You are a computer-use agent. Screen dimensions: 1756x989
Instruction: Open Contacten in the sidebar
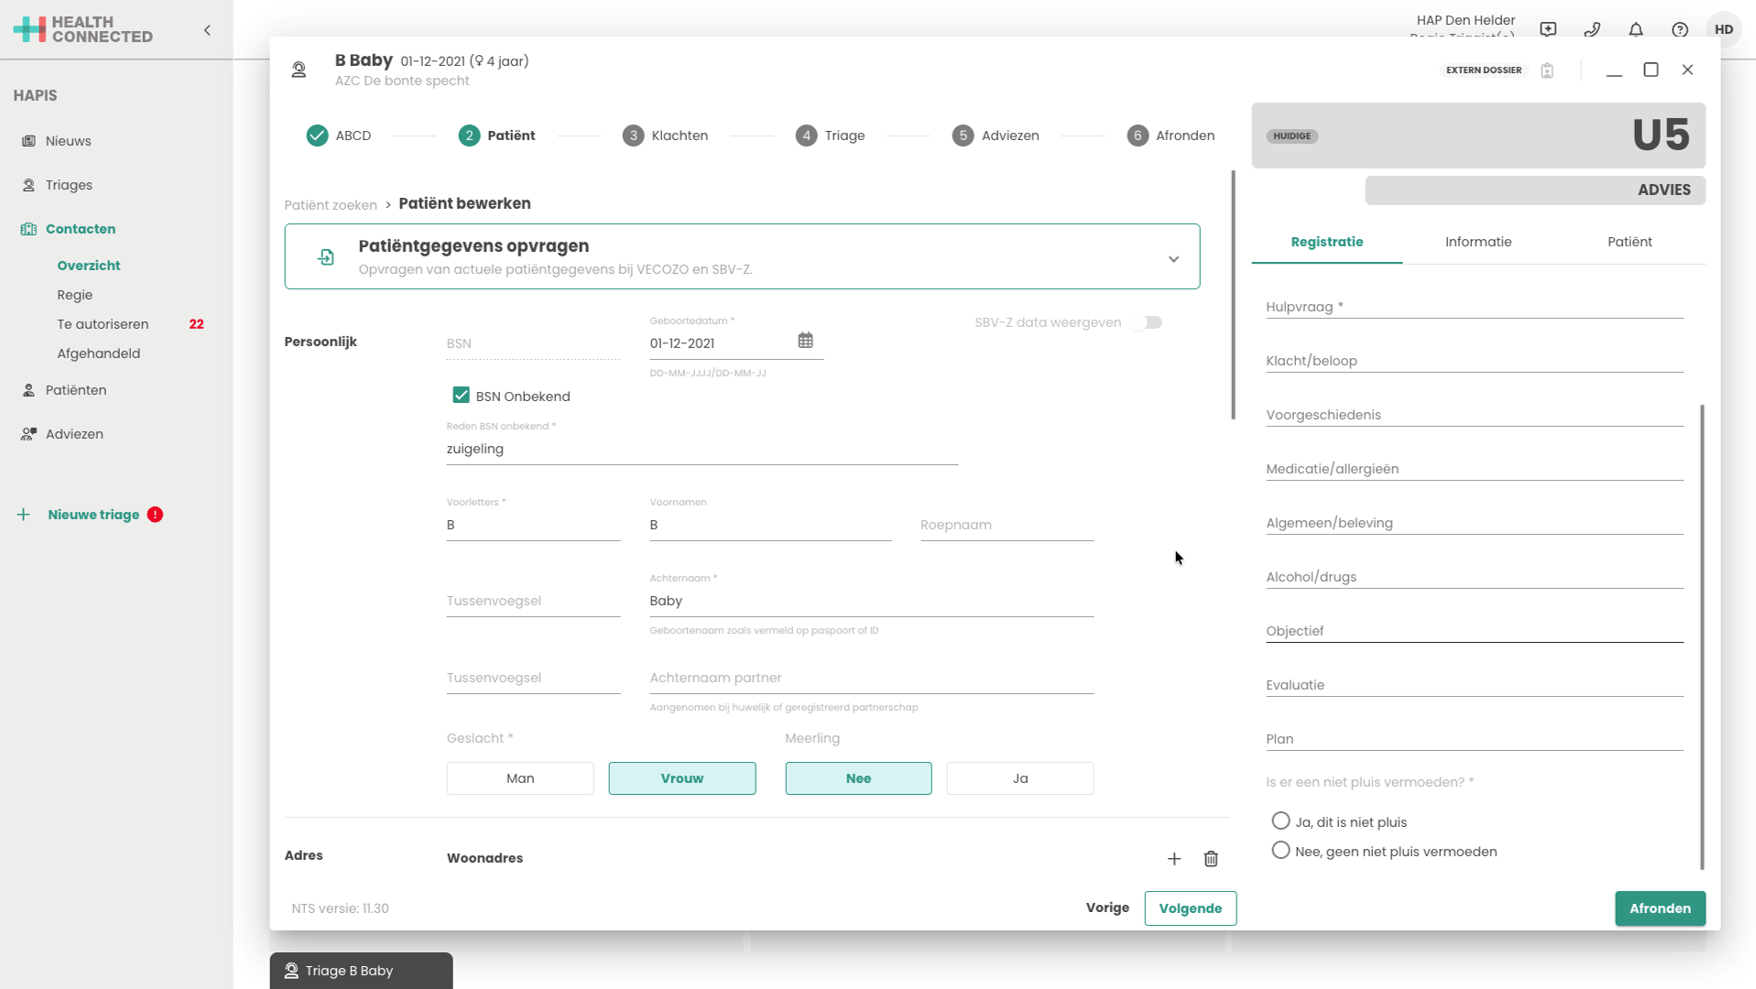(80, 229)
